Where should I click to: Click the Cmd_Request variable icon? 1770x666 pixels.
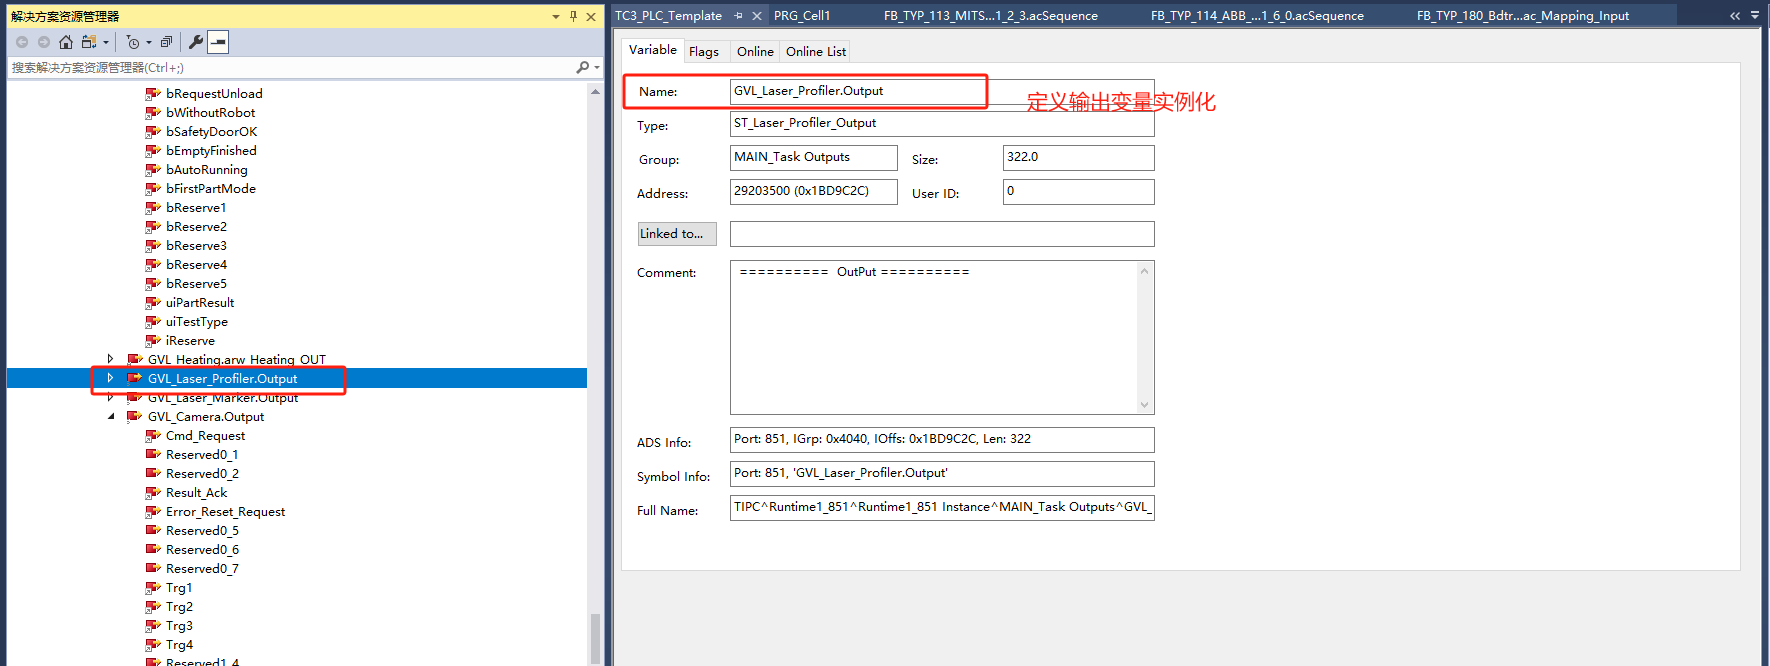pos(153,436)
